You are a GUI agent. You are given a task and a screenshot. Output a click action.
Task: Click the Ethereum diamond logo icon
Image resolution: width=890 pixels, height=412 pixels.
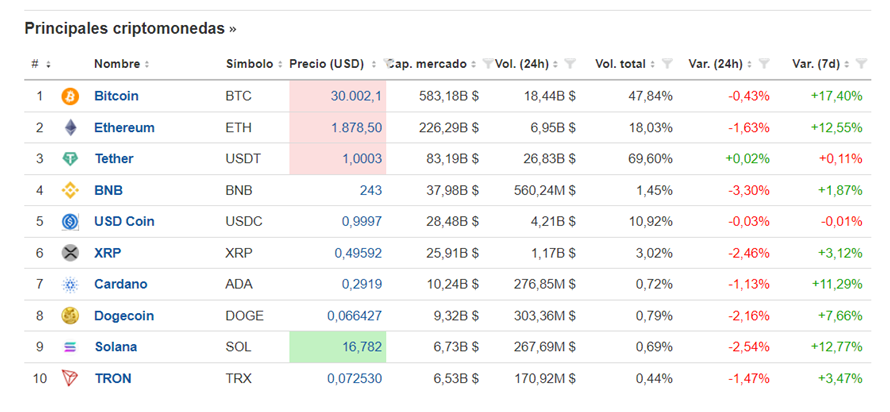(70, 128)
